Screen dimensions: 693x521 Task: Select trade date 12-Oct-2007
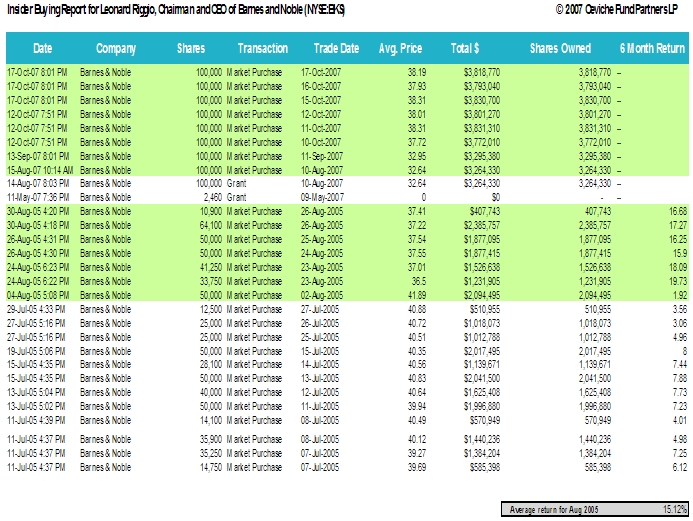[321, 114]
